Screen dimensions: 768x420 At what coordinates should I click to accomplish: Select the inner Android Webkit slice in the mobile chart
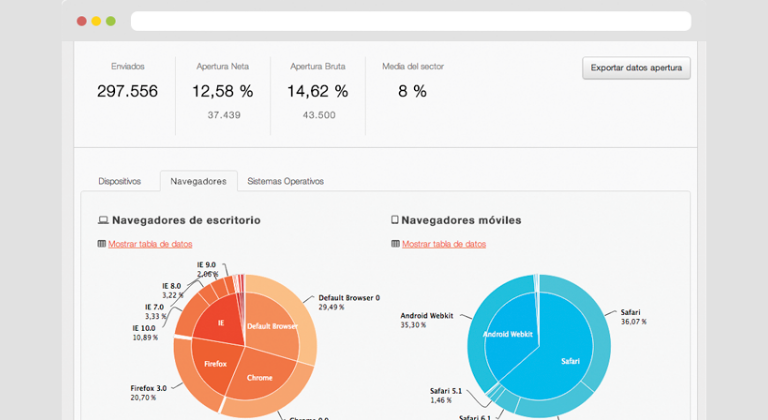pyautogui.click(x=510, y=335)
